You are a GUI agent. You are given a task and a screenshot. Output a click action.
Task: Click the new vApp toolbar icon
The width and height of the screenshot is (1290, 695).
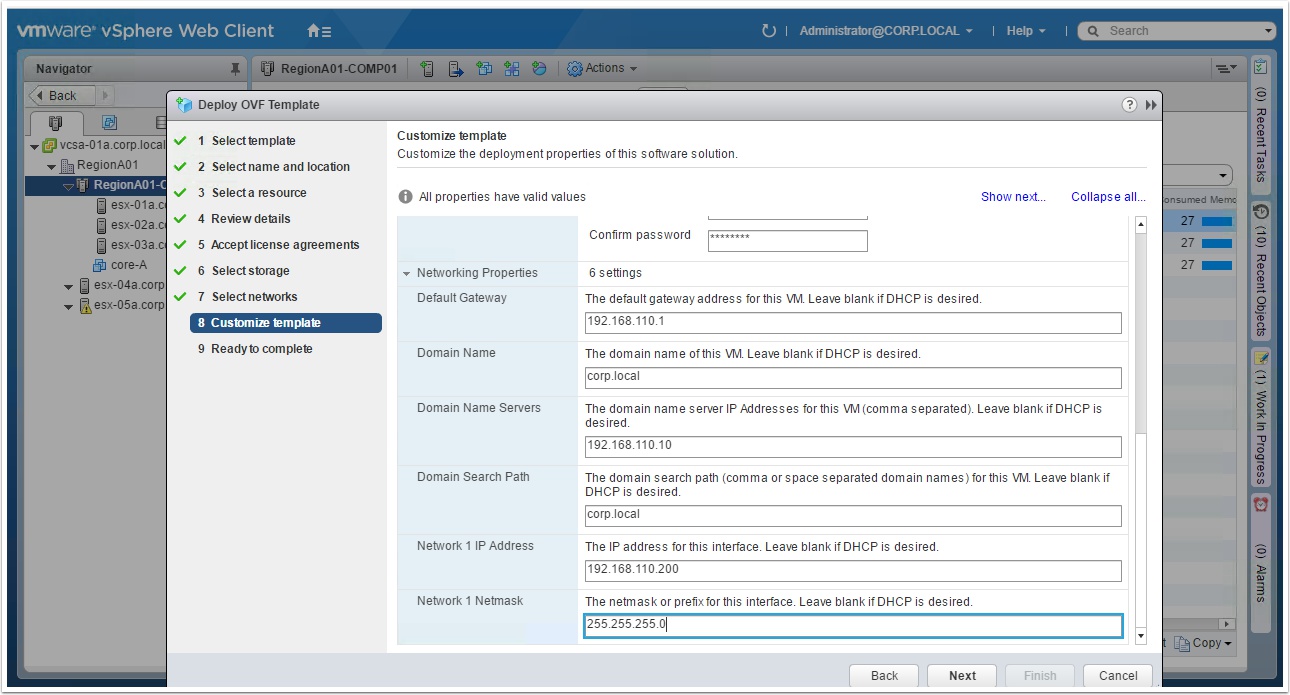(512, 68)
